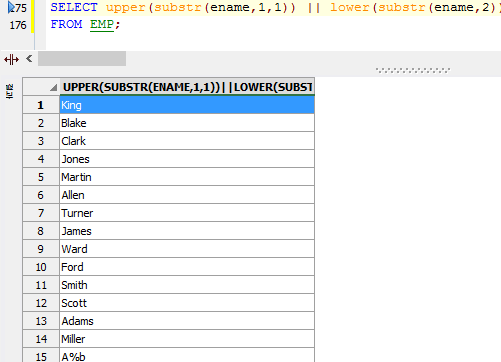Place cursor on EMP table name in editor

point(102,24)
